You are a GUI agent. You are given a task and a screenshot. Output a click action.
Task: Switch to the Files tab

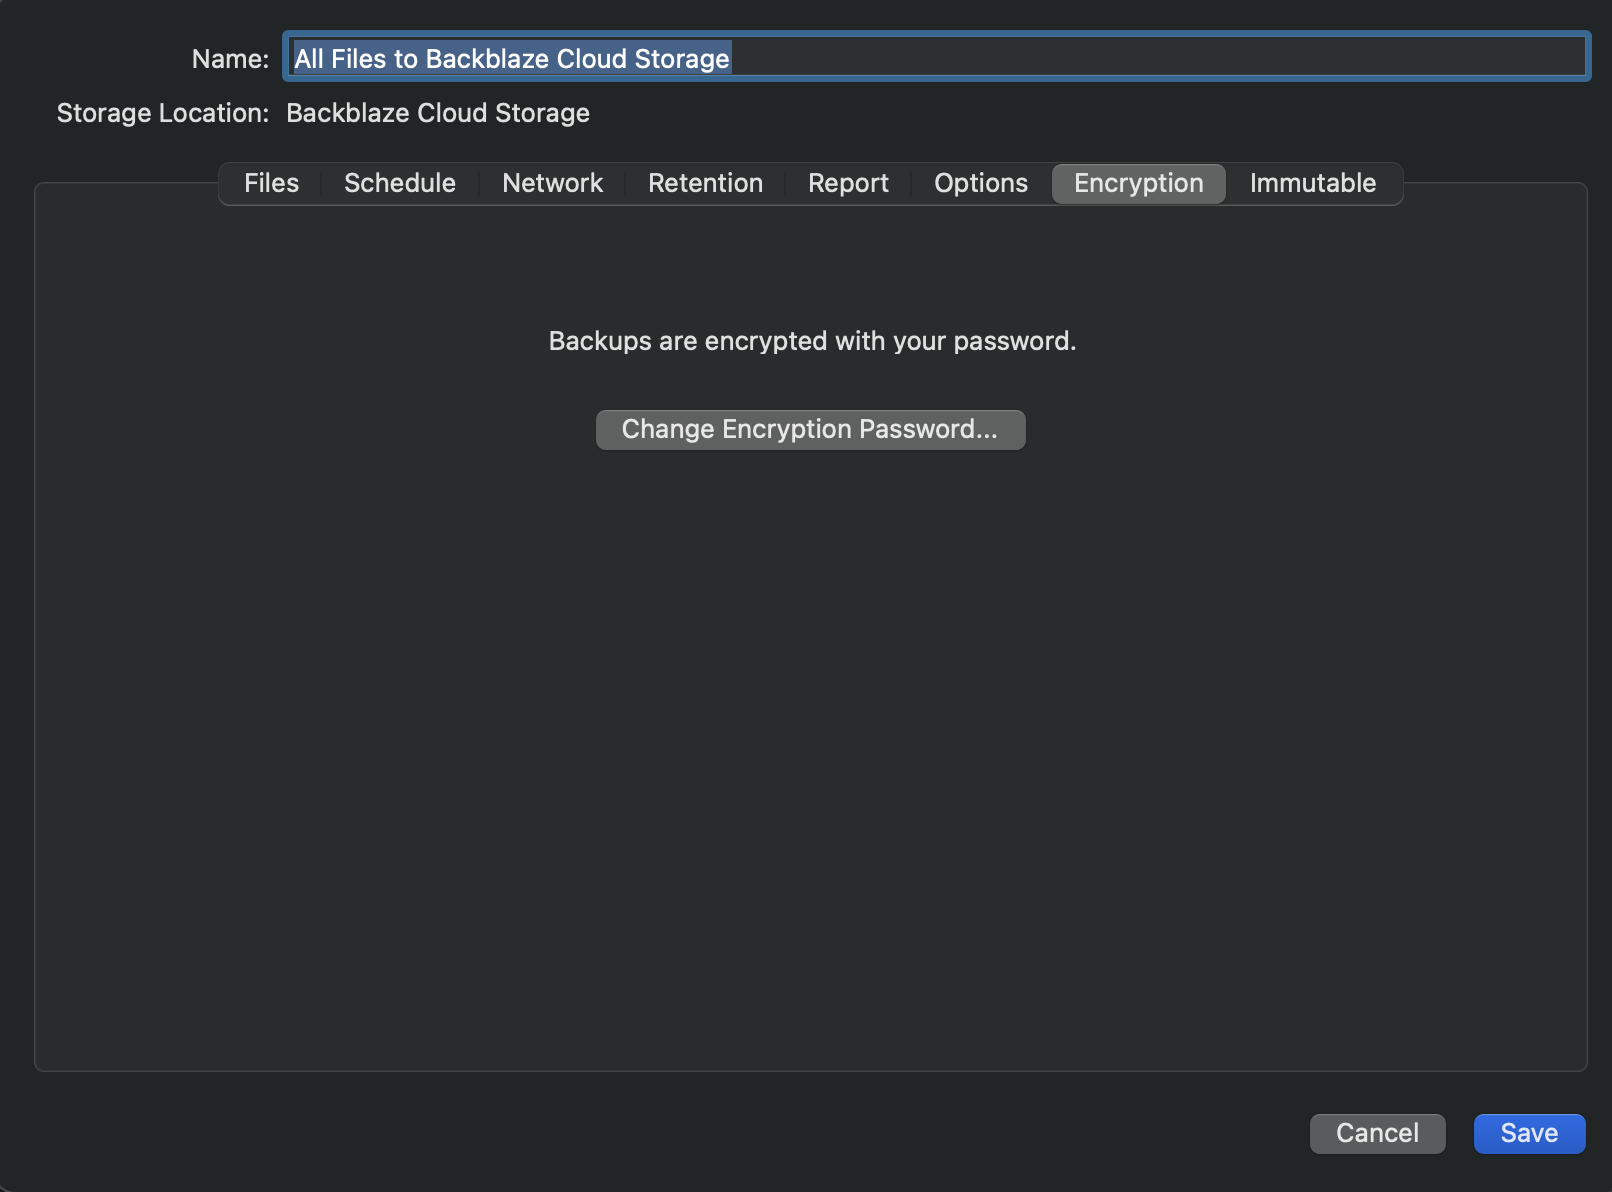(x=271, y=183)
